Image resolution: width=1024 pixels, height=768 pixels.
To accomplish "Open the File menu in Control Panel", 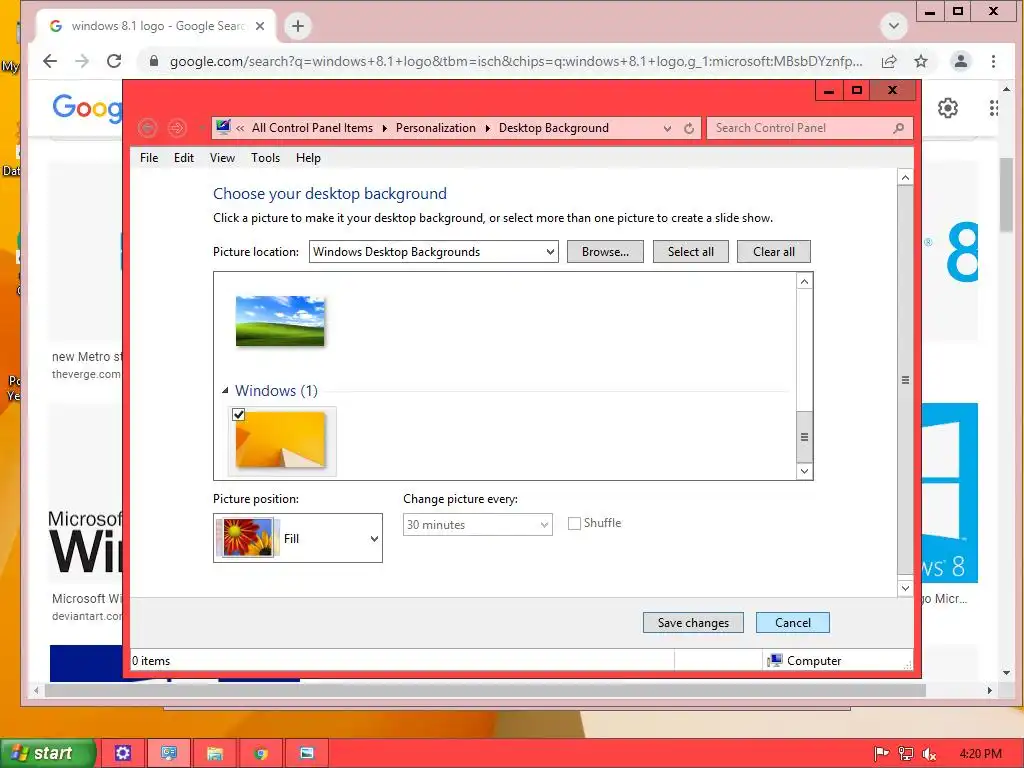I will (149, 157).
